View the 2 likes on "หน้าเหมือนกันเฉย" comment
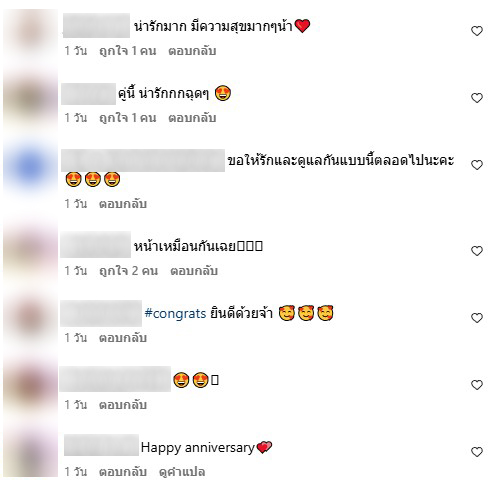This screenshot has width=494, height=493. 128,271
